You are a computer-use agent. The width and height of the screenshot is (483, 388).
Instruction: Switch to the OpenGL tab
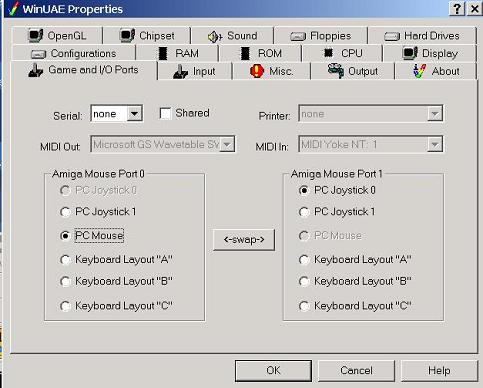[57, 36]
